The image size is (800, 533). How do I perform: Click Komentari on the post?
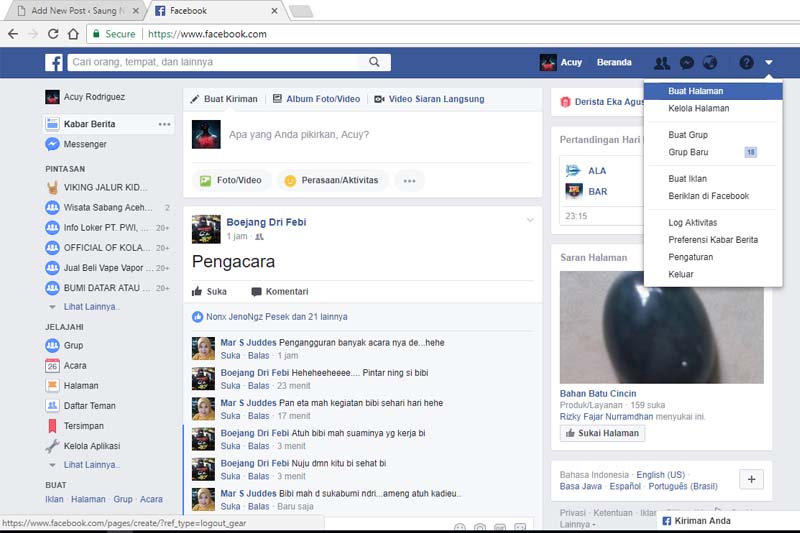pyautogui.click(x=280, y=292)
